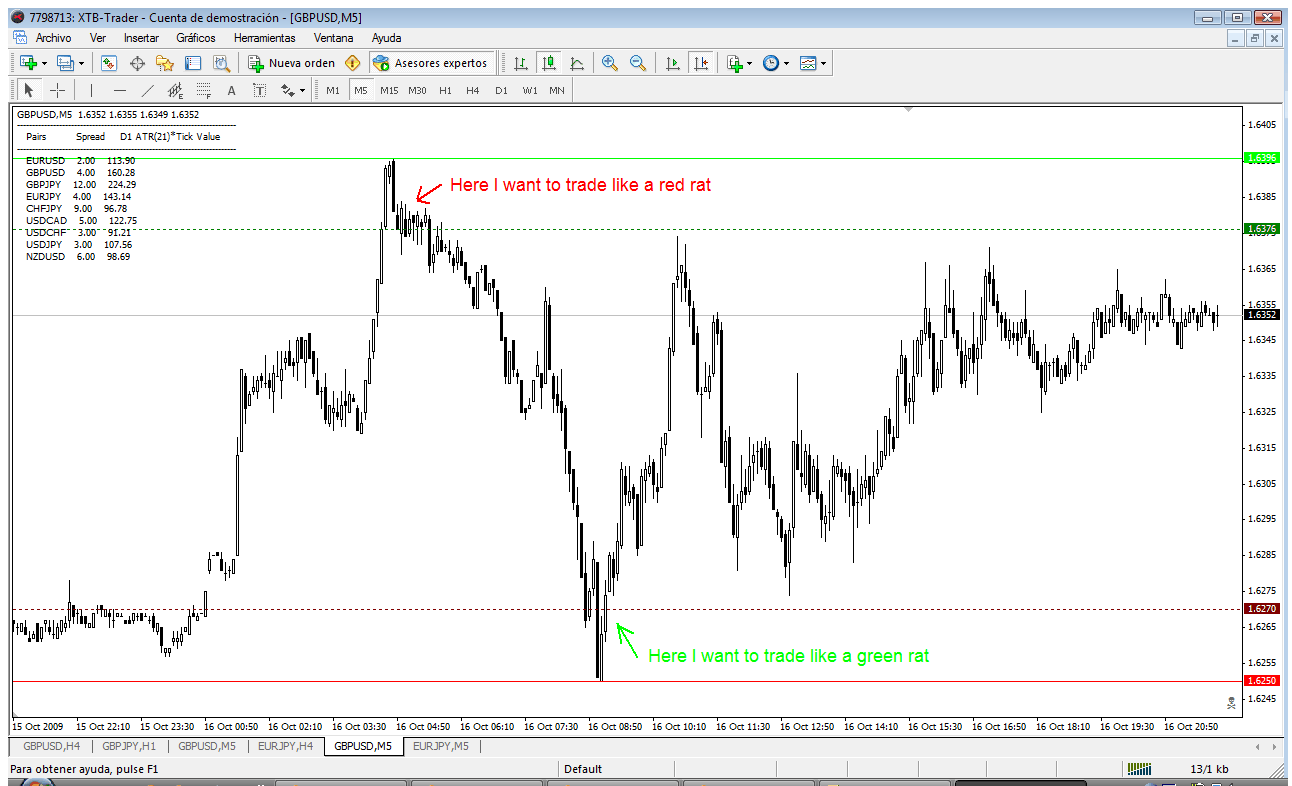Switch timeframe to M1
This screenshot has width=1292, height=786.
click(333, 90)
